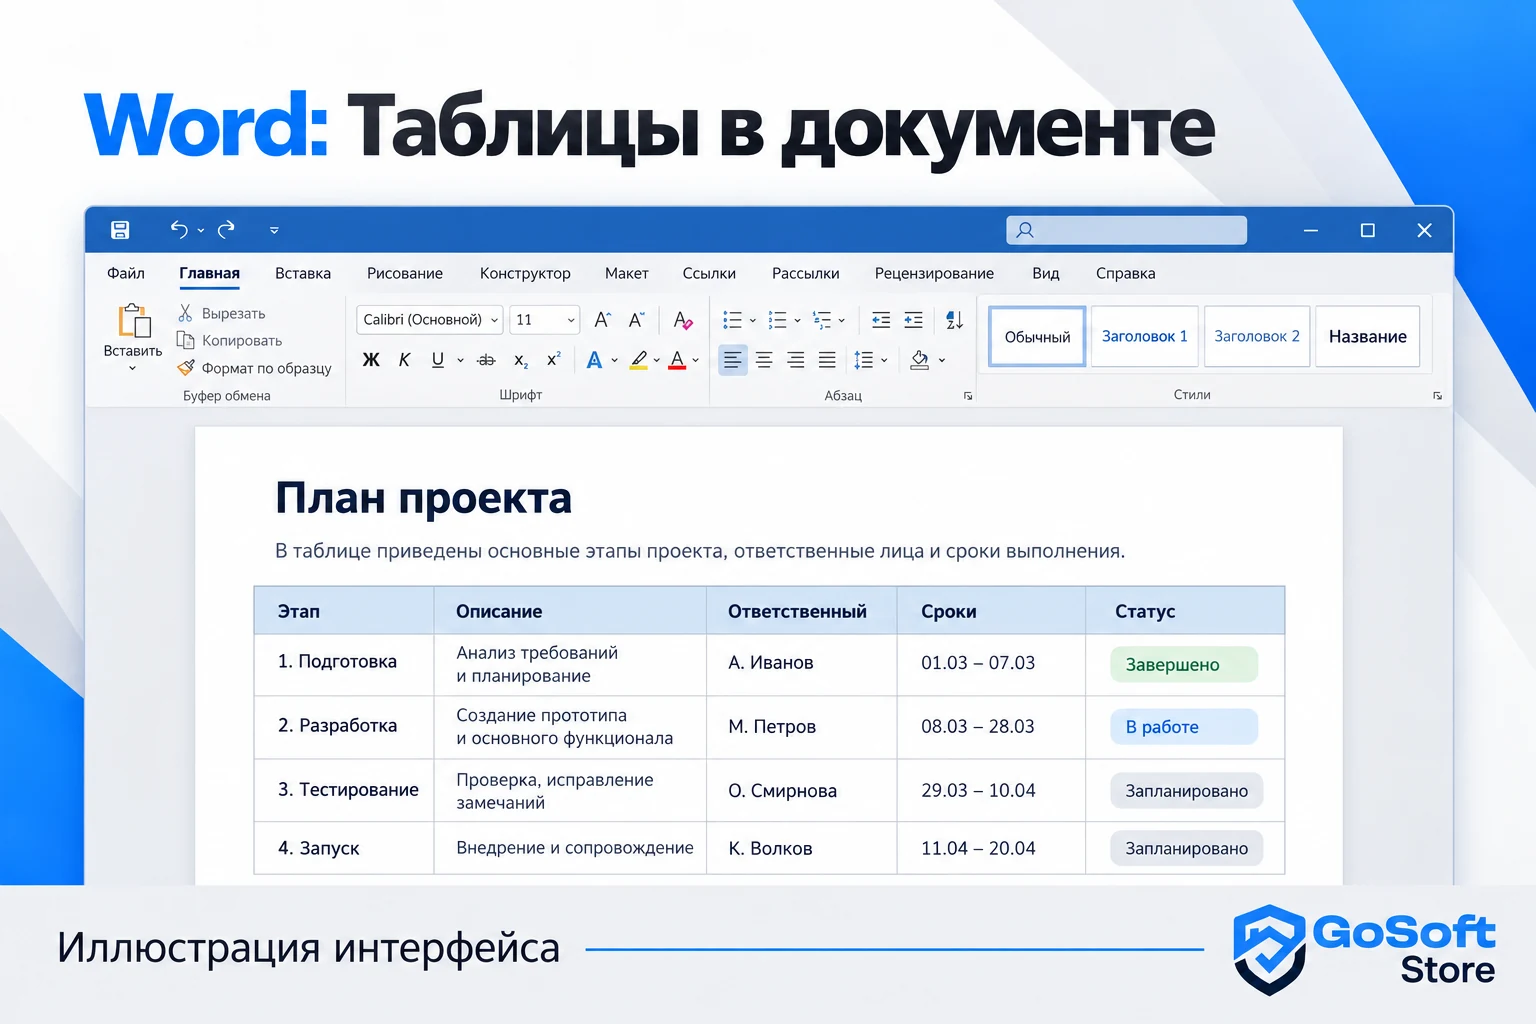Screen dimensions: 1536x1024
Task: Click the Paste (Вставить) clipboard icon
Action: [x=134, y=322]
